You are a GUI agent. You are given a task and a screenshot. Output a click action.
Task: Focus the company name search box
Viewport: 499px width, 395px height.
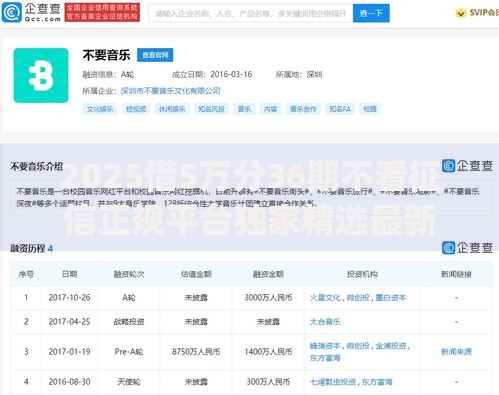tap(251, 13)
